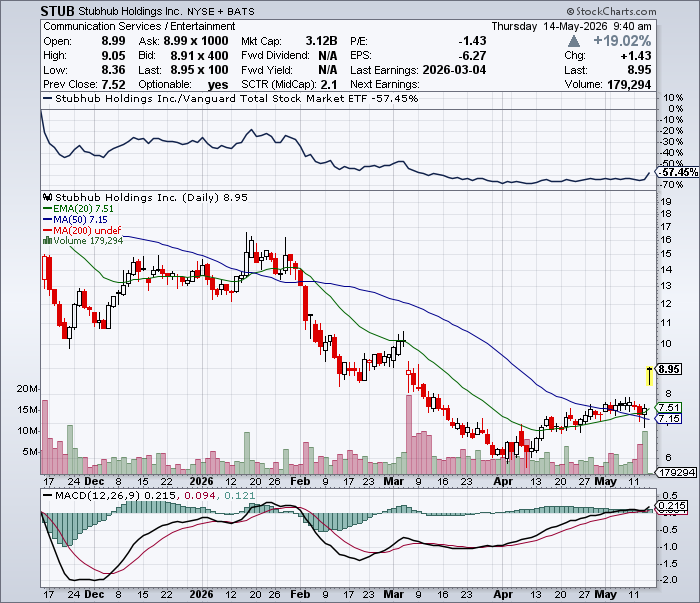Click the MACD(12,26,9) indicator label
Screen dimensions: 700x603
coord(97,495)
